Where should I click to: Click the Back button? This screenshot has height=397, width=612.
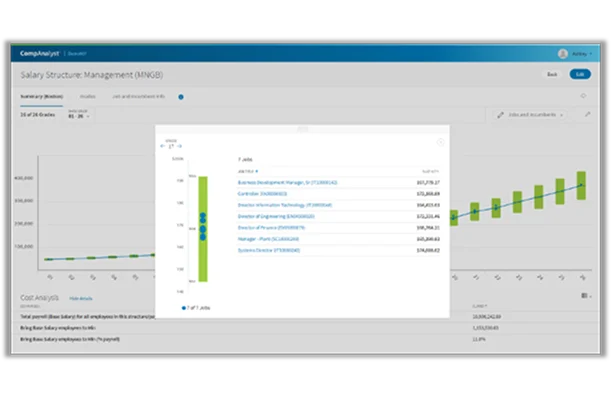point(552,74)
